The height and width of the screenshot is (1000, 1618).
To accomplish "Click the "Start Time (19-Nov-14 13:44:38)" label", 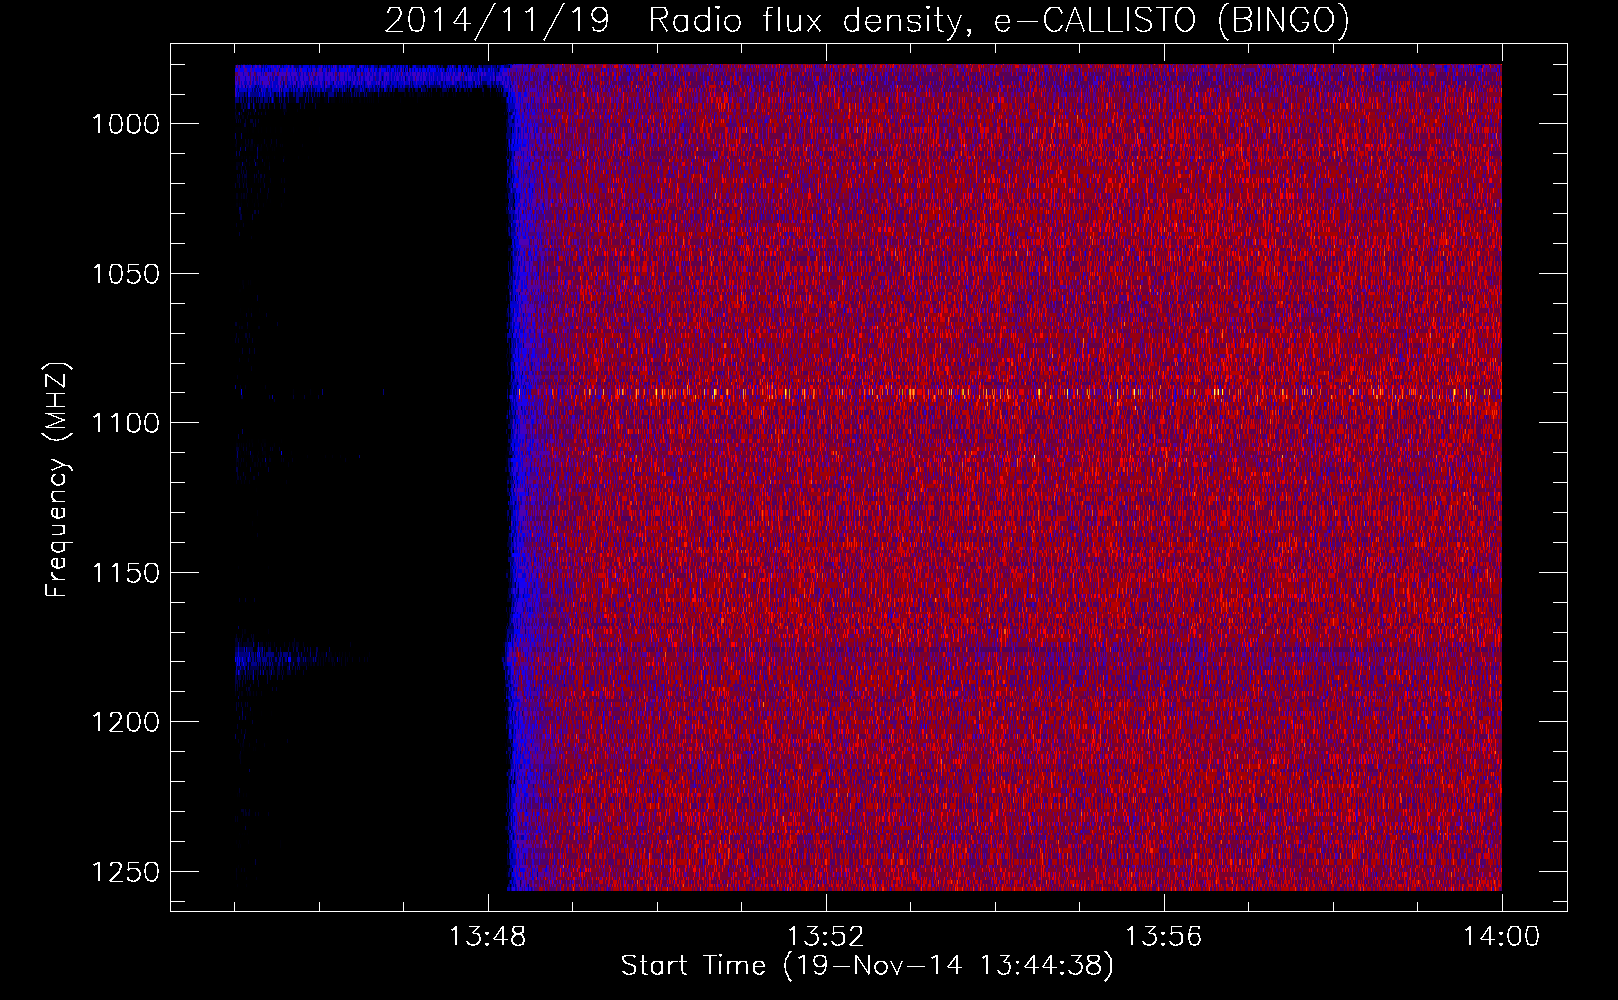I will pos(867,966).
